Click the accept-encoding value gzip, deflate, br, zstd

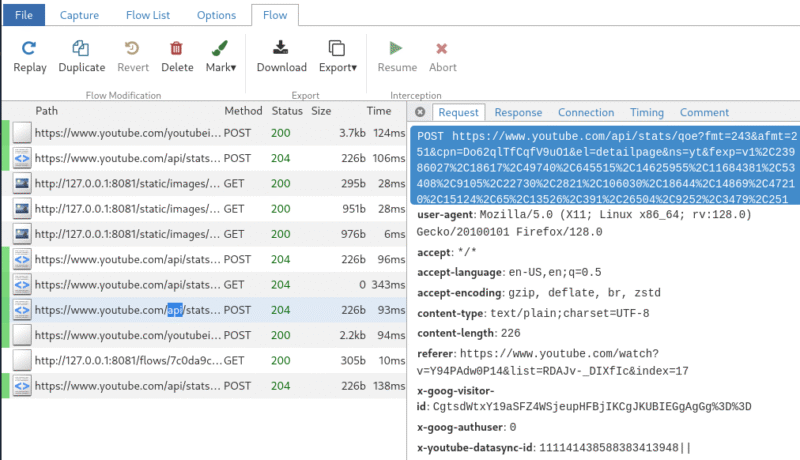[x=584, y=293]
